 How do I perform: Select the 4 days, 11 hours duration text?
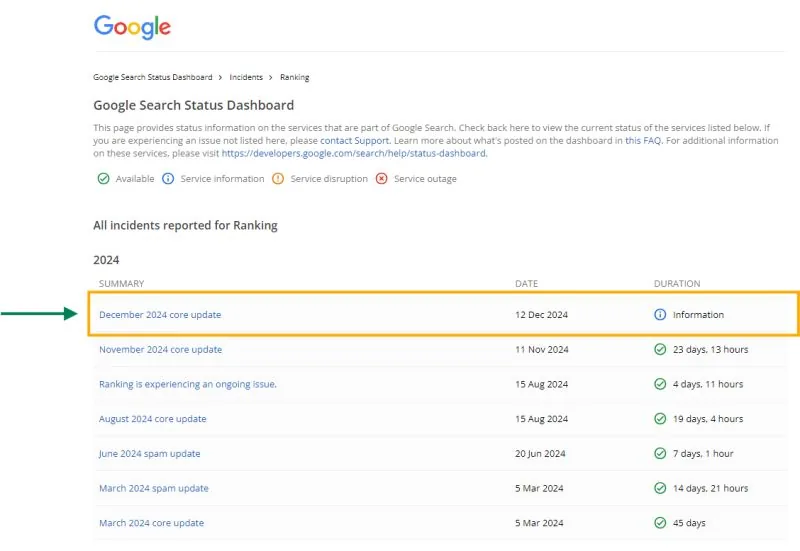point(708,384)
